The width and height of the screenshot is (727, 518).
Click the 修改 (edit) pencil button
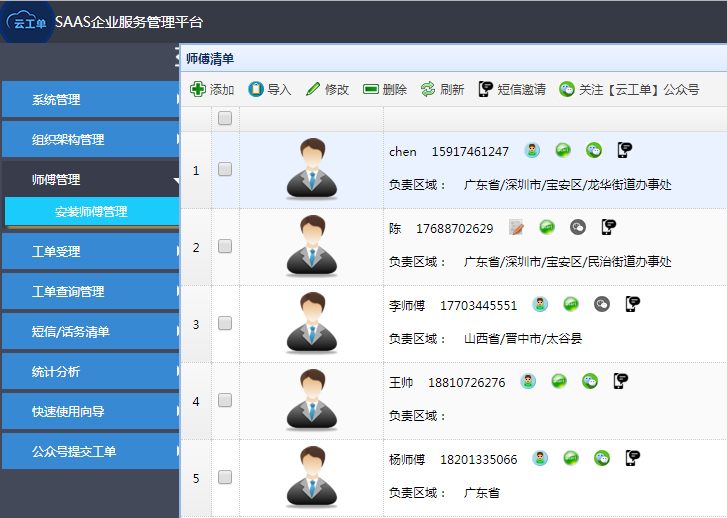pos(327,89)
